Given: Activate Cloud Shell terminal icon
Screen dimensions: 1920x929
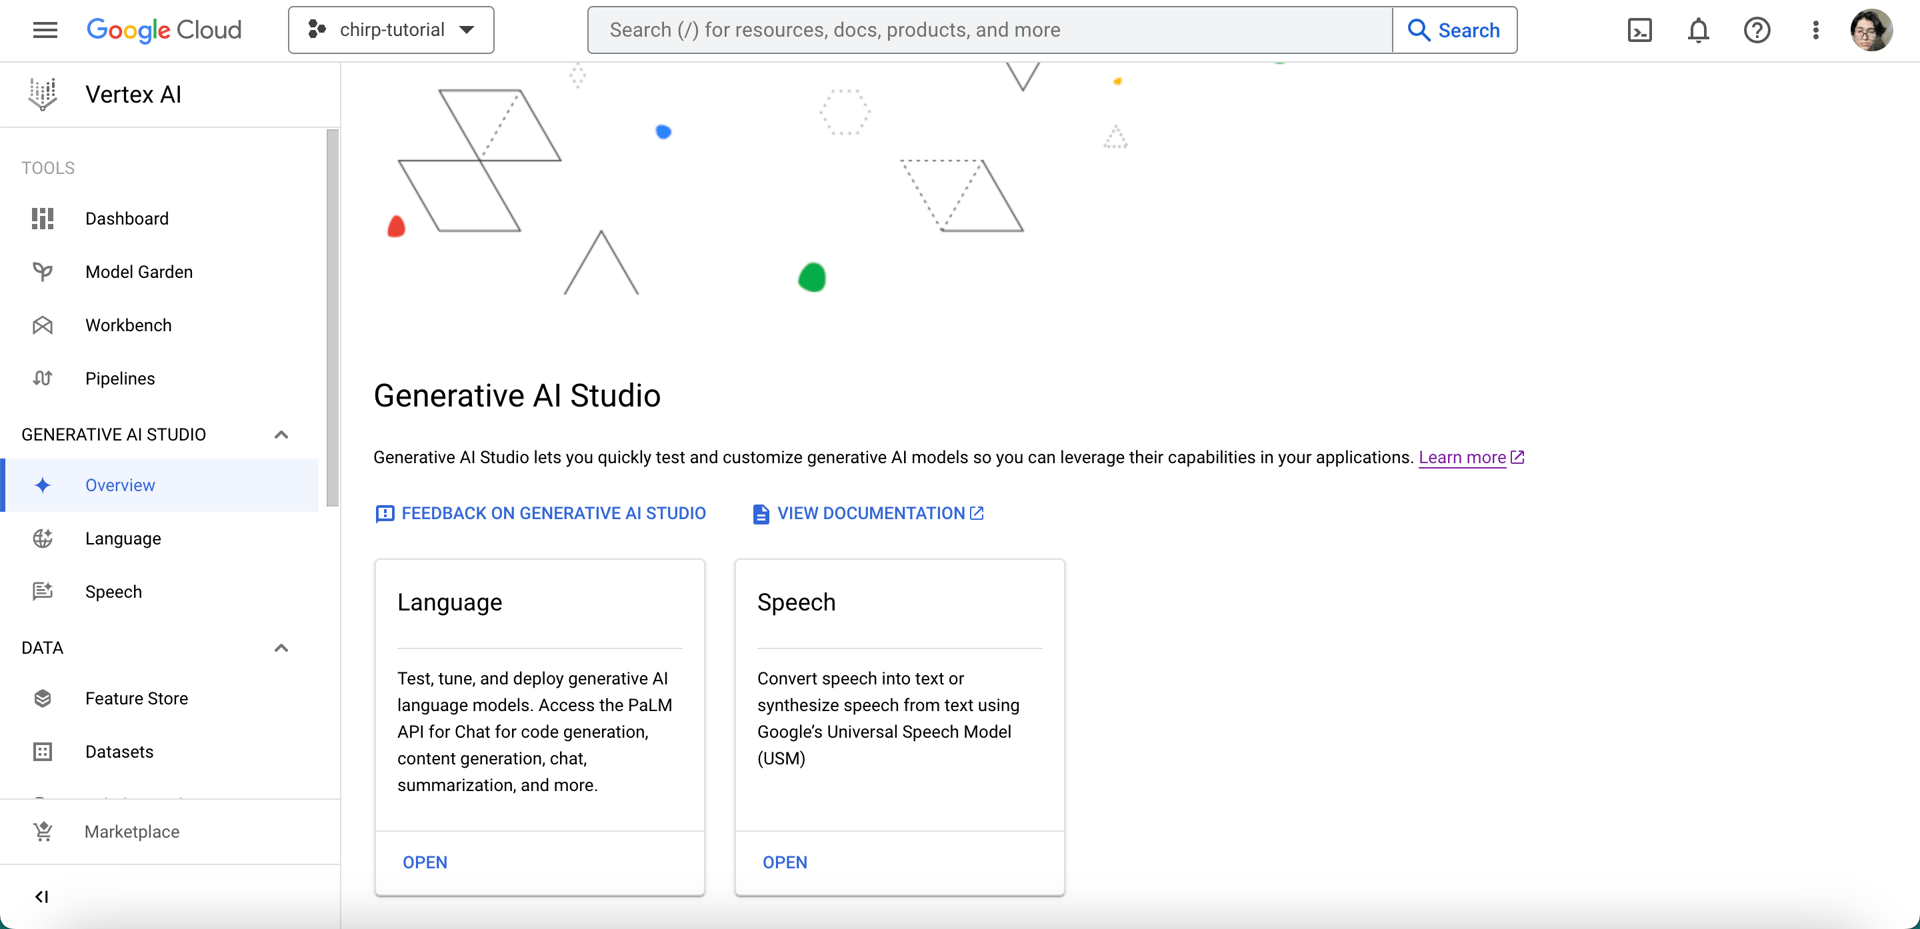Looking at the screenshot, I should click(x=1640, y=30).
